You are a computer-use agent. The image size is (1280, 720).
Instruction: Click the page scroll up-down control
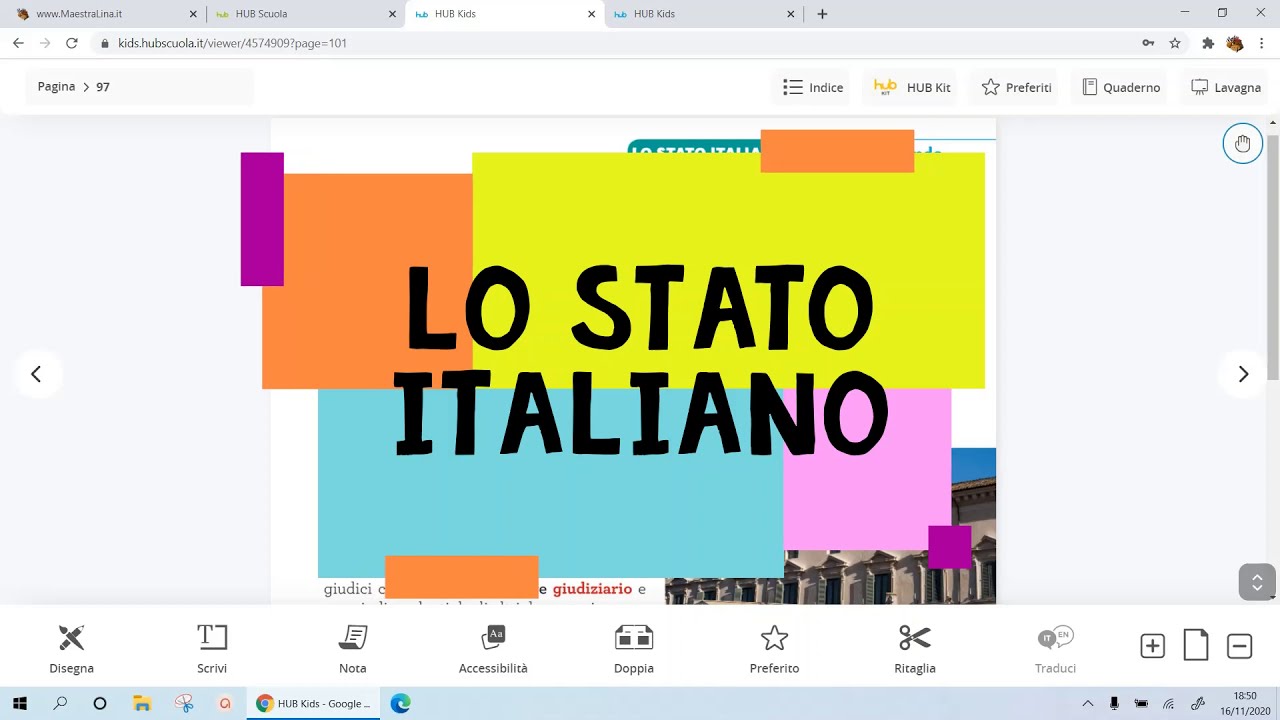1257,582
